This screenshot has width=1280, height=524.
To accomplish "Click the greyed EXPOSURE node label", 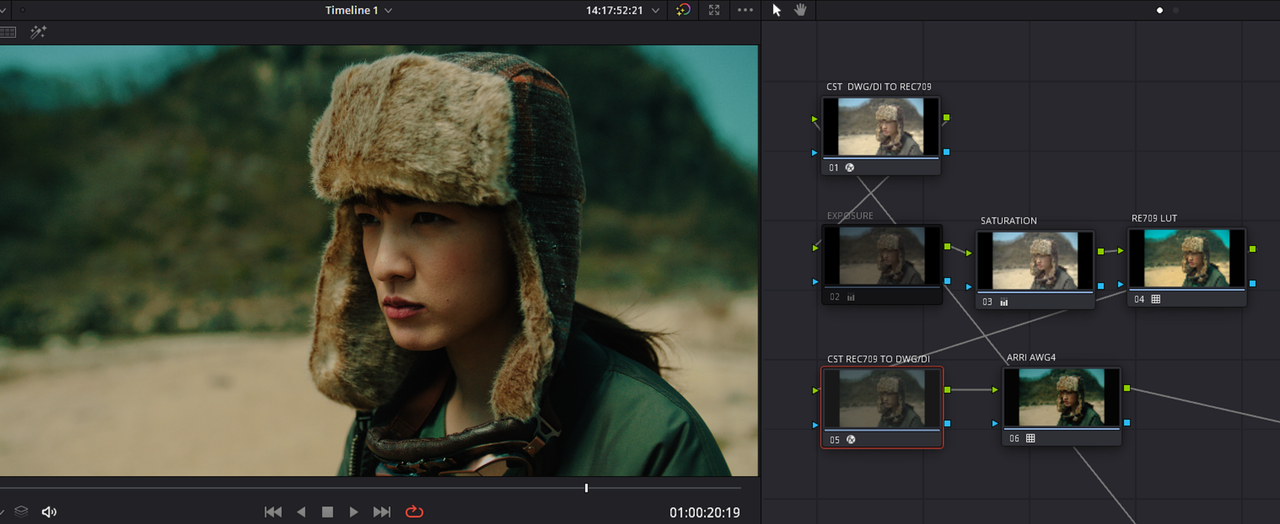I will (x=850, y=215).
